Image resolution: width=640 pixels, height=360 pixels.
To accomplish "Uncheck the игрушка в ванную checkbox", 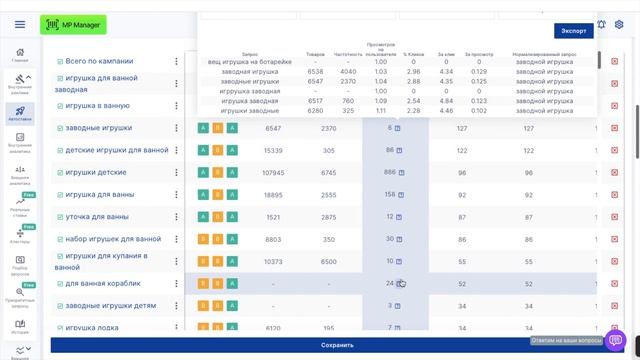I will click(60, 106).
